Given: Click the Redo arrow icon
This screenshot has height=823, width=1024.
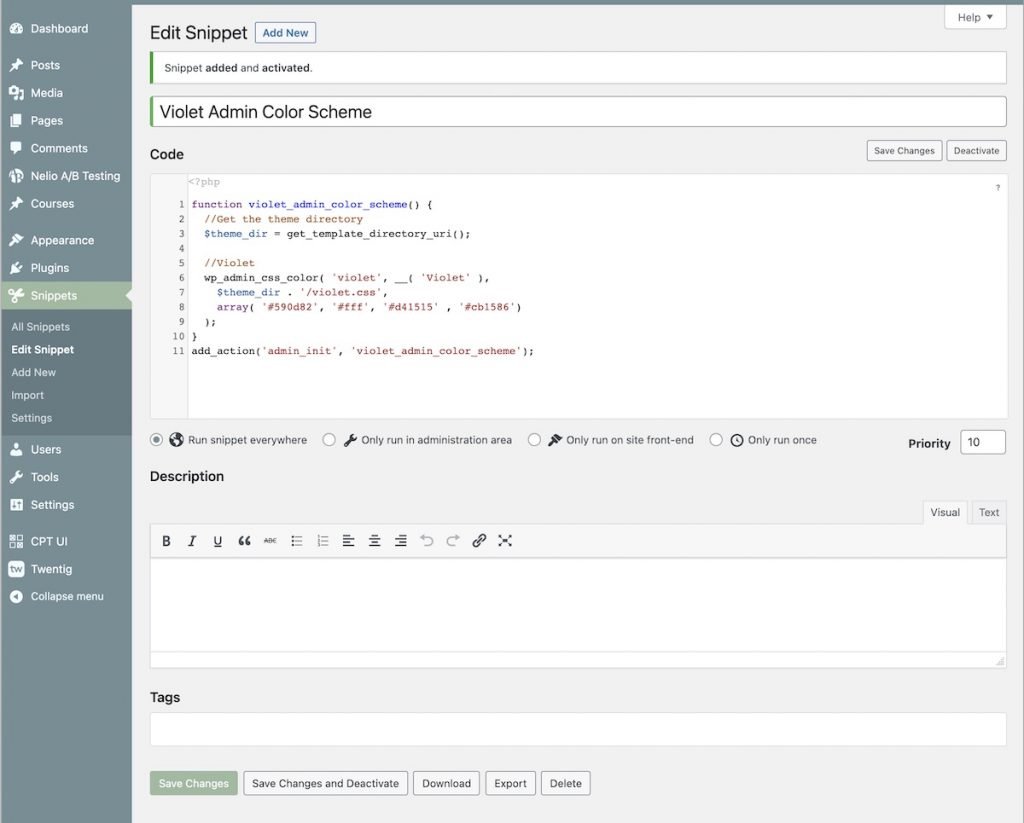Looking at the screenshot, I should (x=453, y=541).
